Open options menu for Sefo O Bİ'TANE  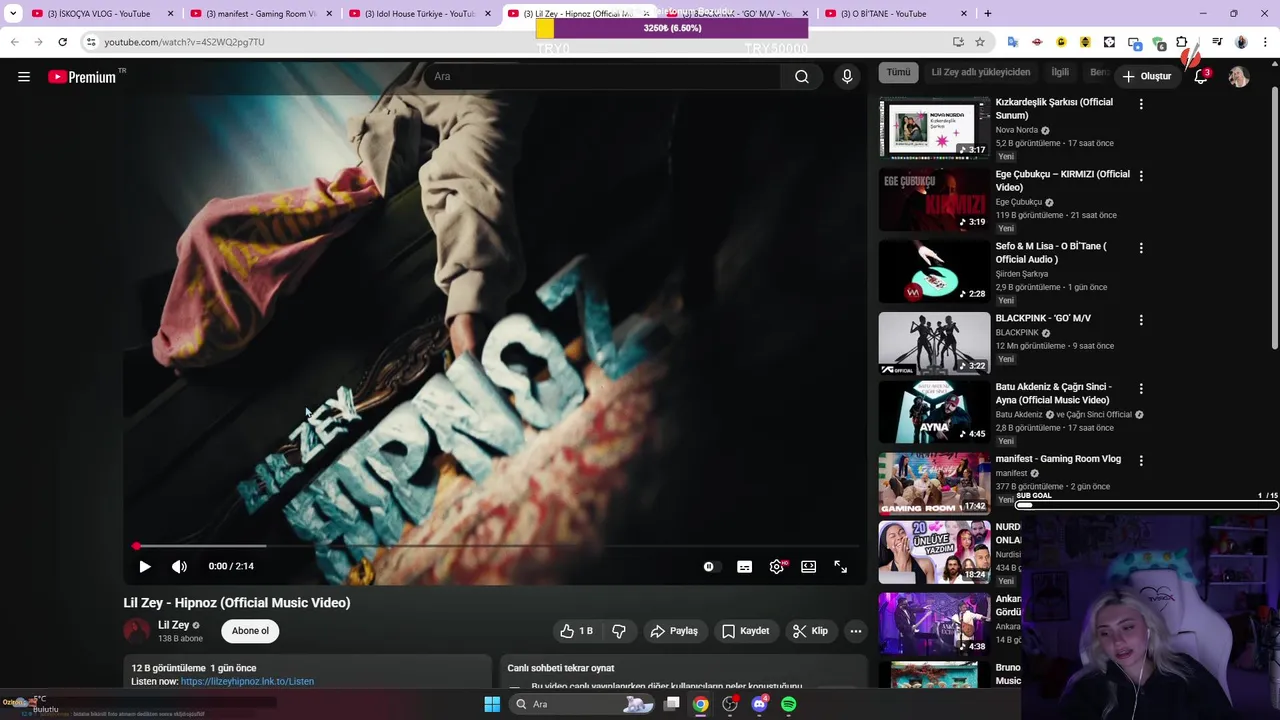(1141, 247)
